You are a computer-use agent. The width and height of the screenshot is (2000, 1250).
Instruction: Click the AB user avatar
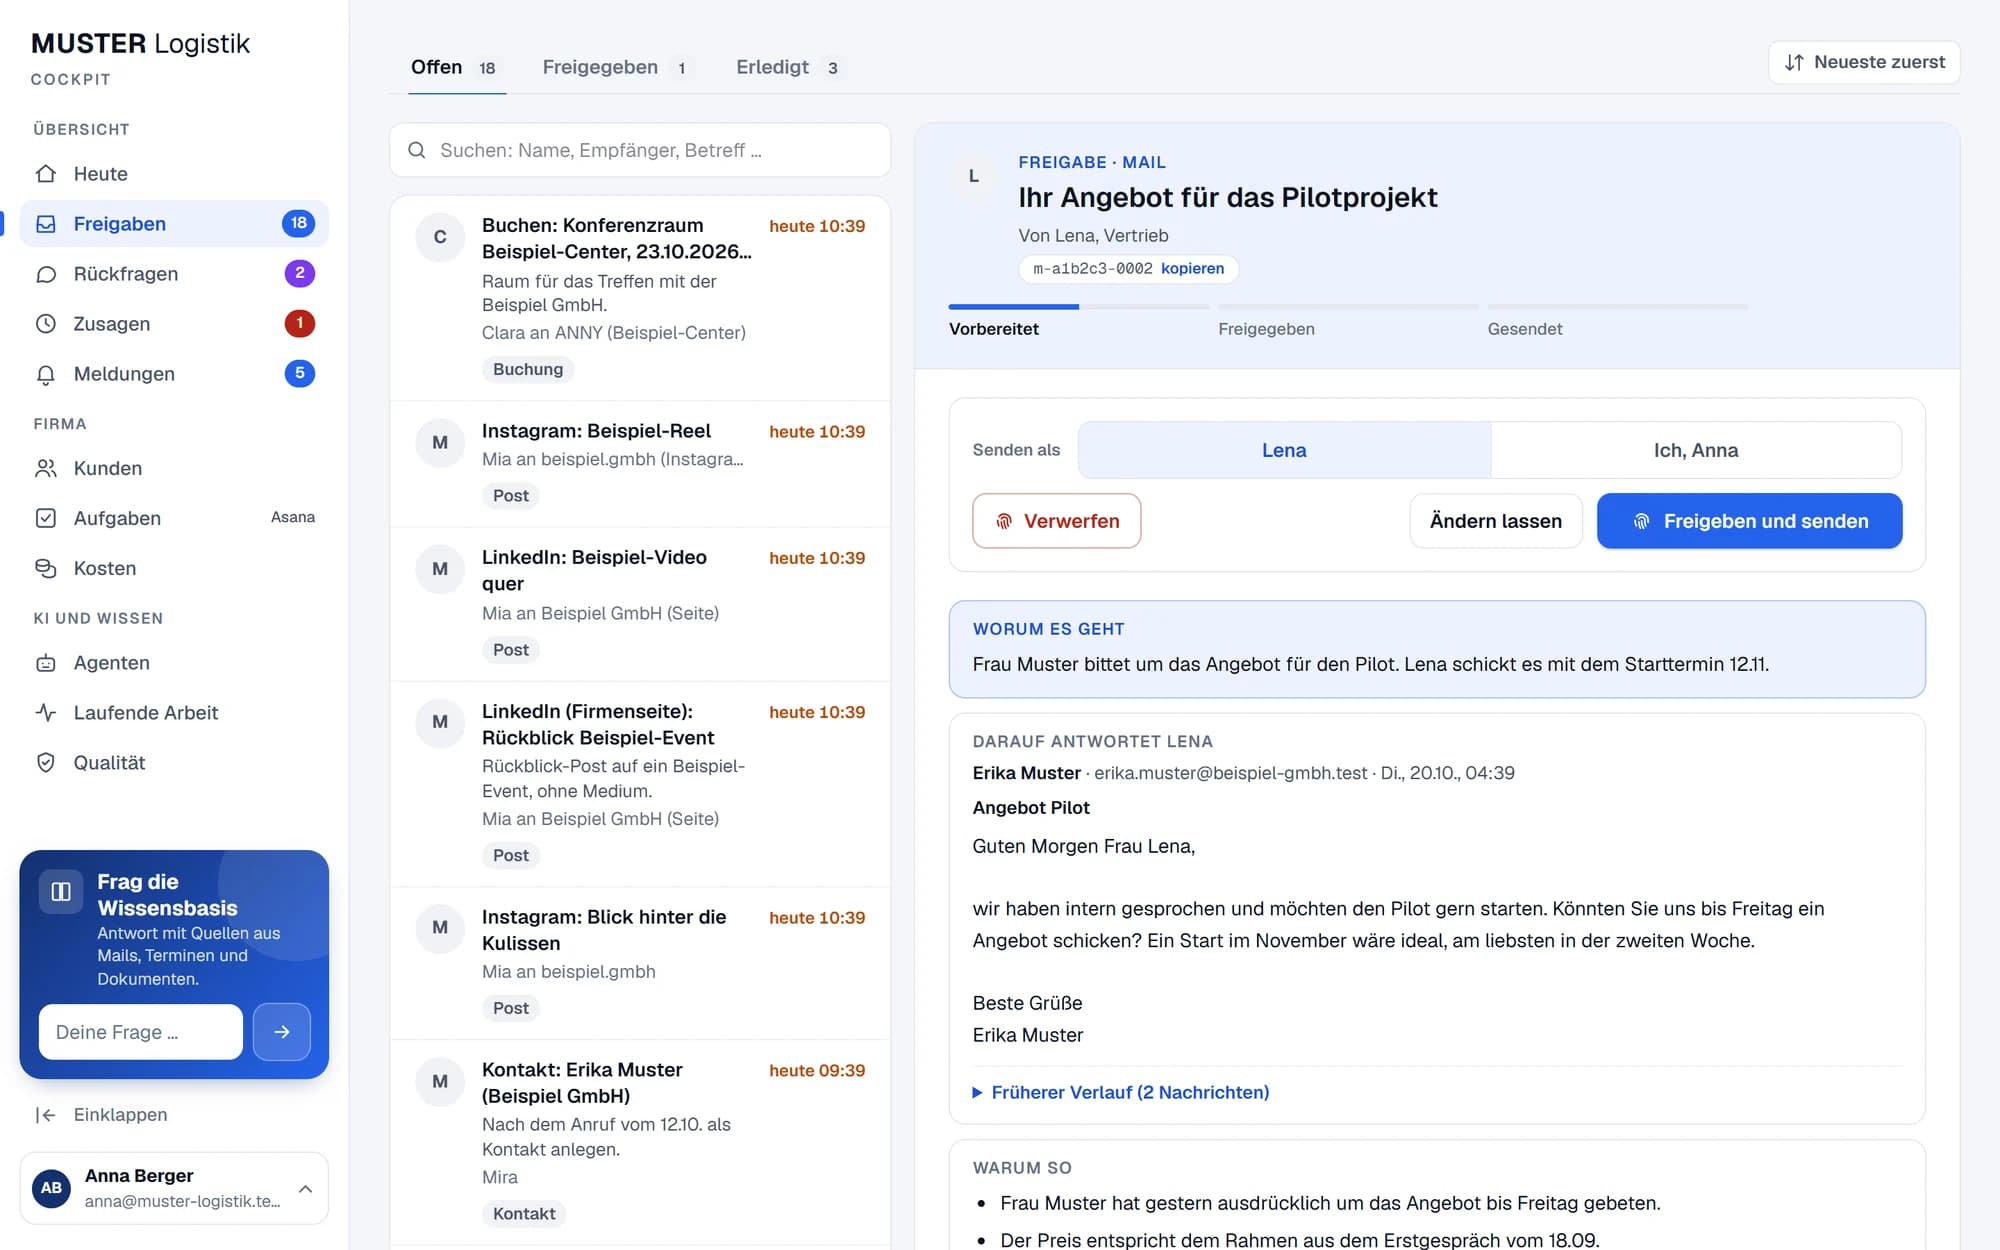(51, 1188)
